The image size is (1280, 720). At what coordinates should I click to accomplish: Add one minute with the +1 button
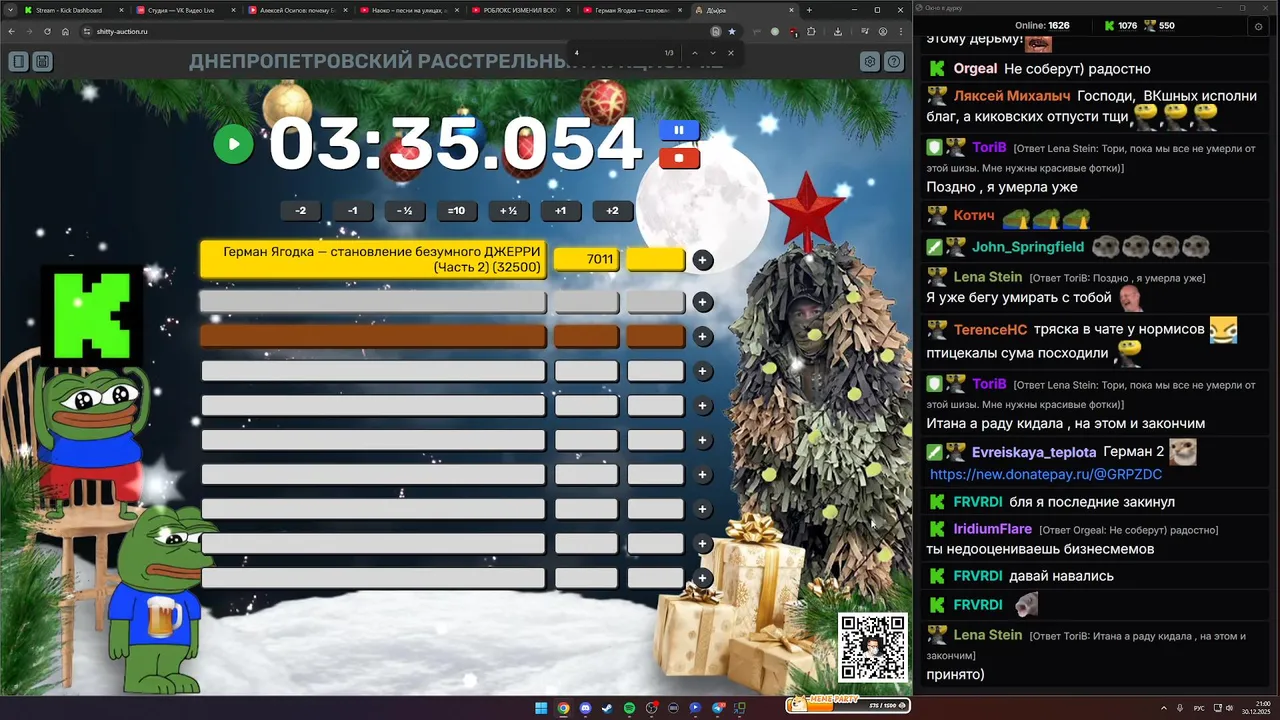tap(561, 210)
